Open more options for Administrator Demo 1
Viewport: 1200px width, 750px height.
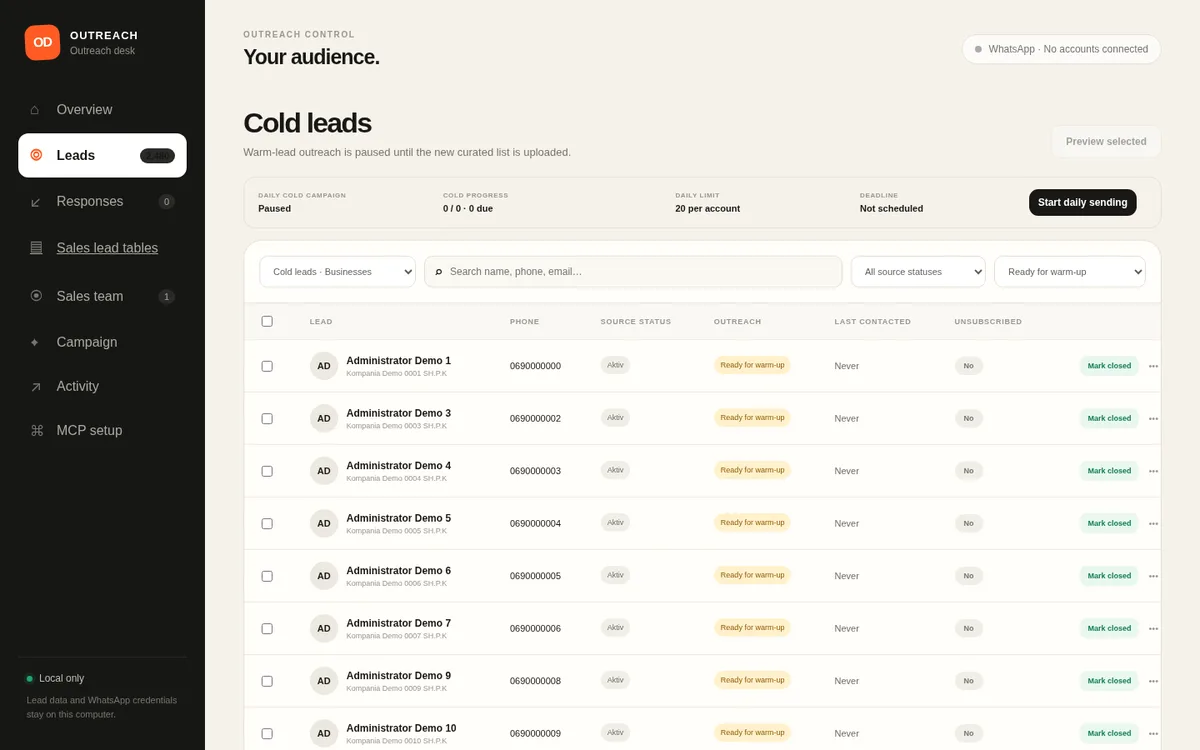[1153, 366]
